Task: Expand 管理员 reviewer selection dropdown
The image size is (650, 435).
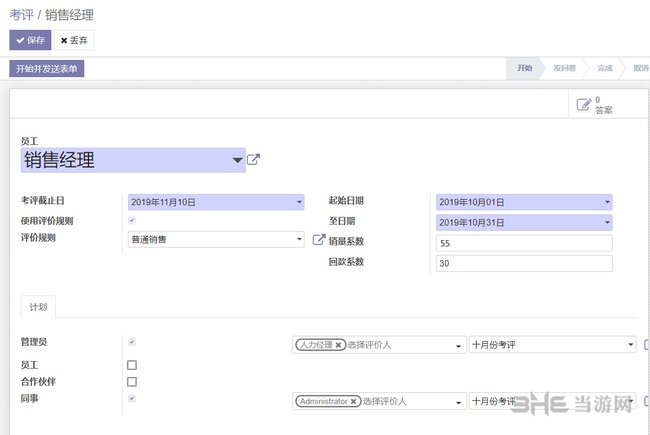Action: click(x=458, y=345)
